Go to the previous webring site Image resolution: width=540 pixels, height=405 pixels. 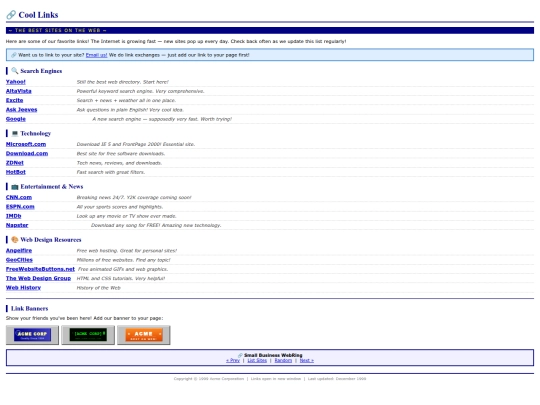tap(233, 361)
